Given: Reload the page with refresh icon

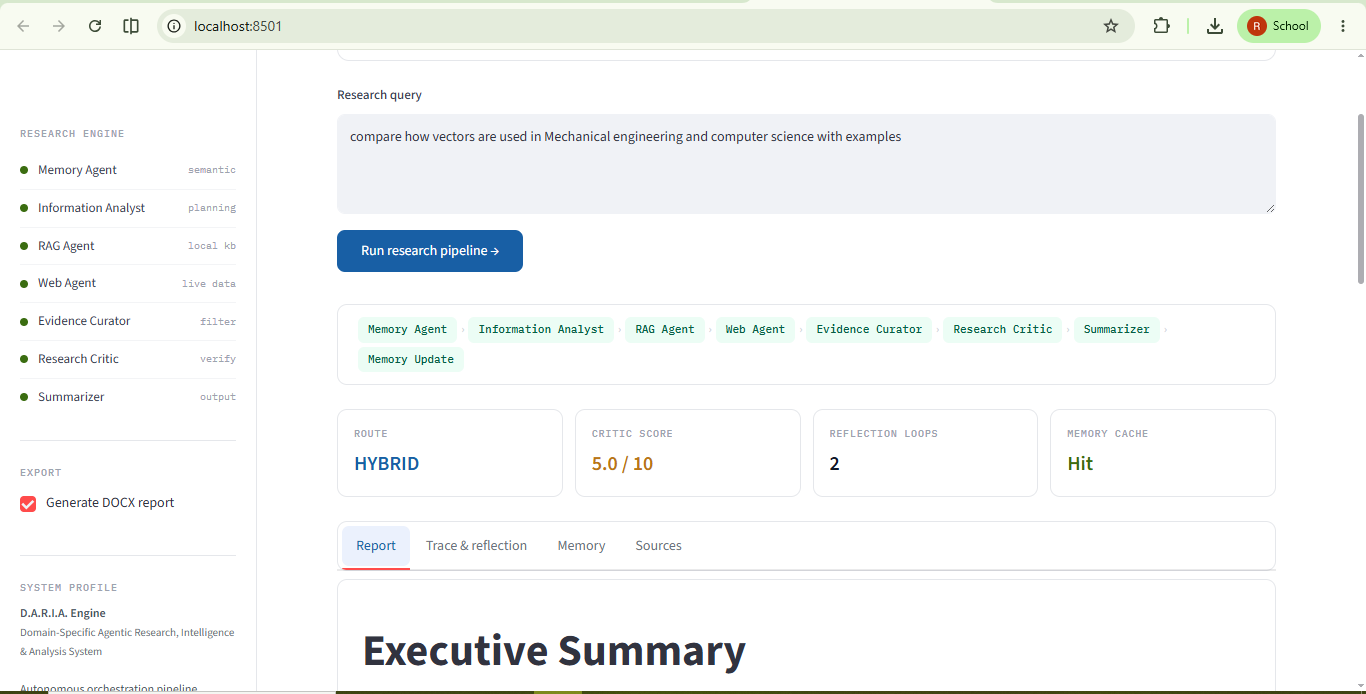Looking at the screenshot, I should 95,26.
